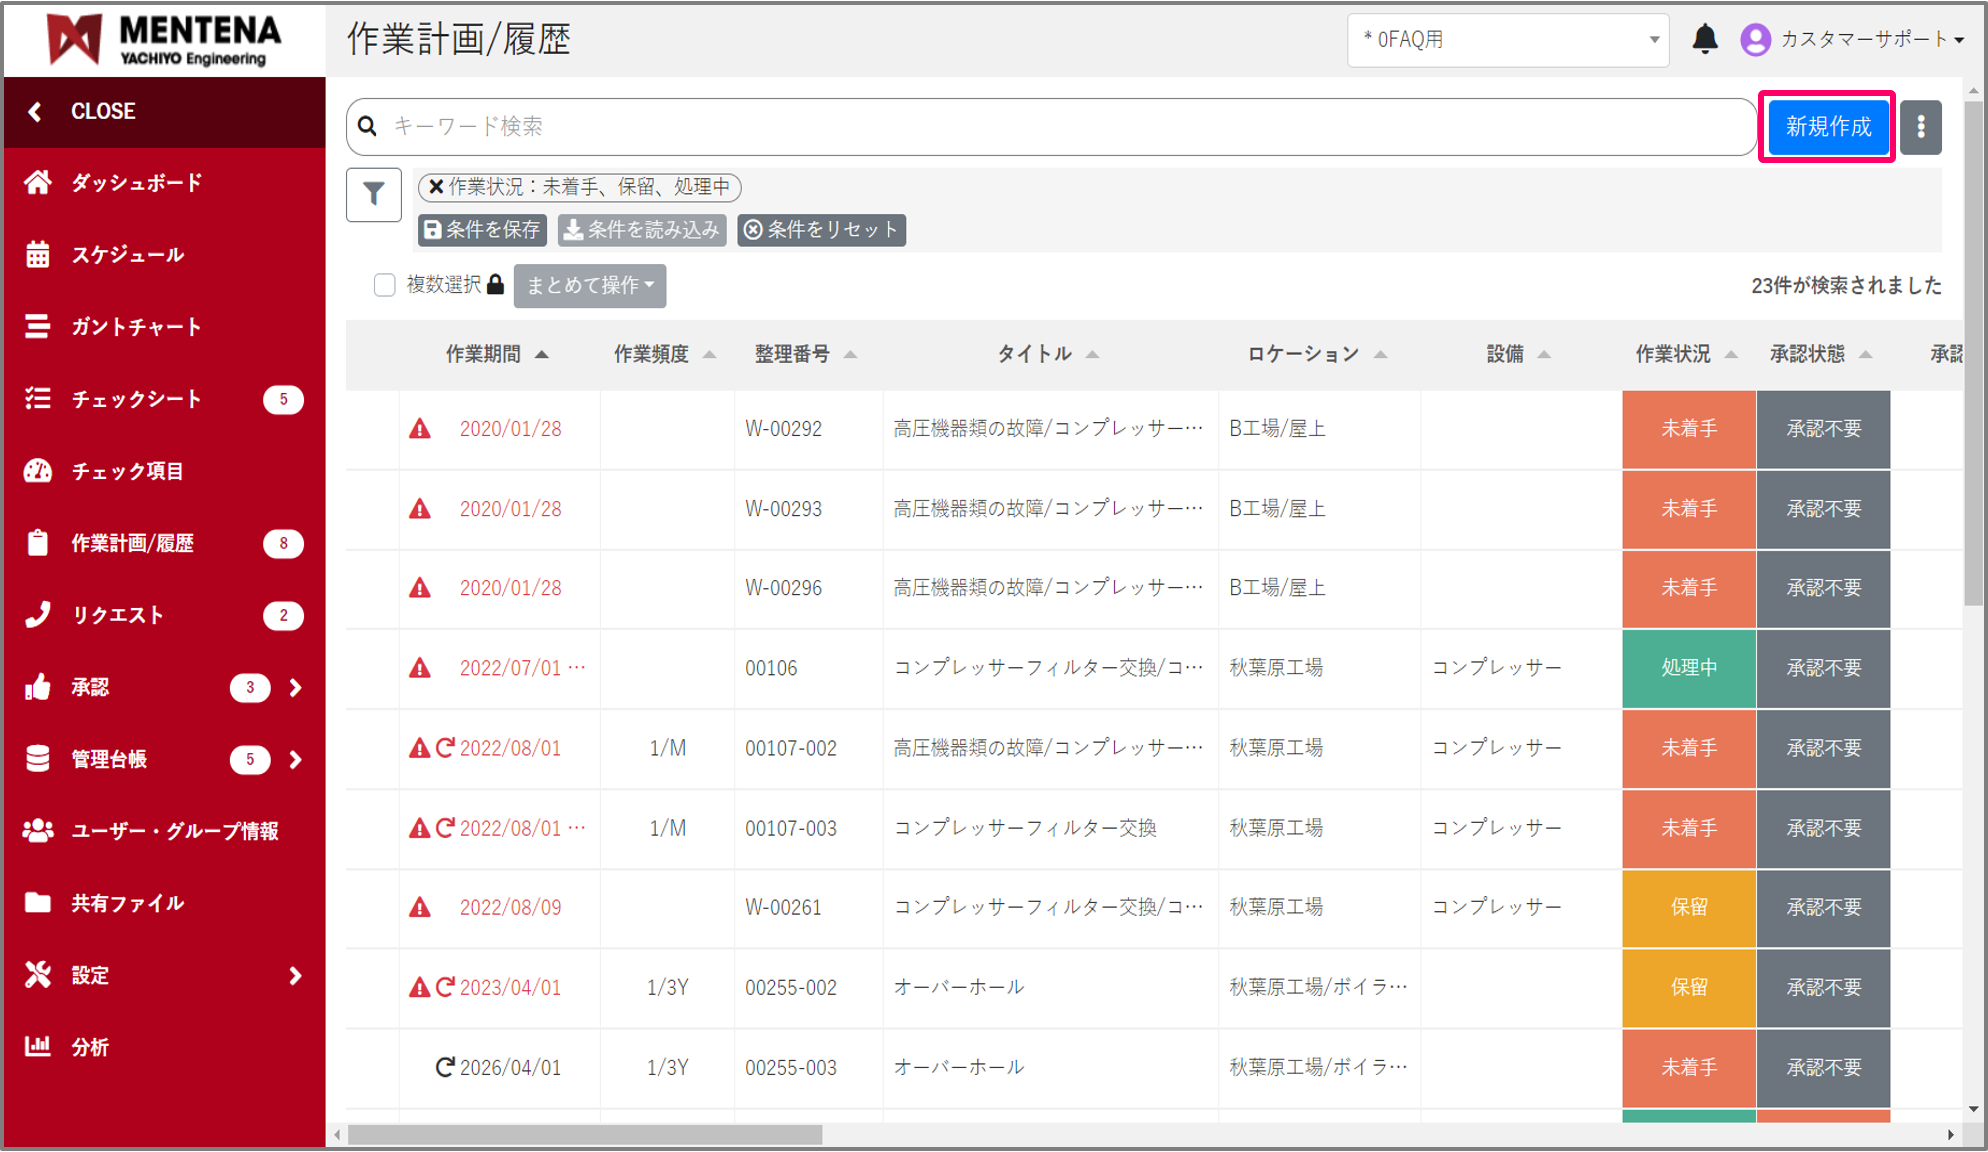
Task: Open the three-dot overflow menu
Action: click(x=1920, y=127)
